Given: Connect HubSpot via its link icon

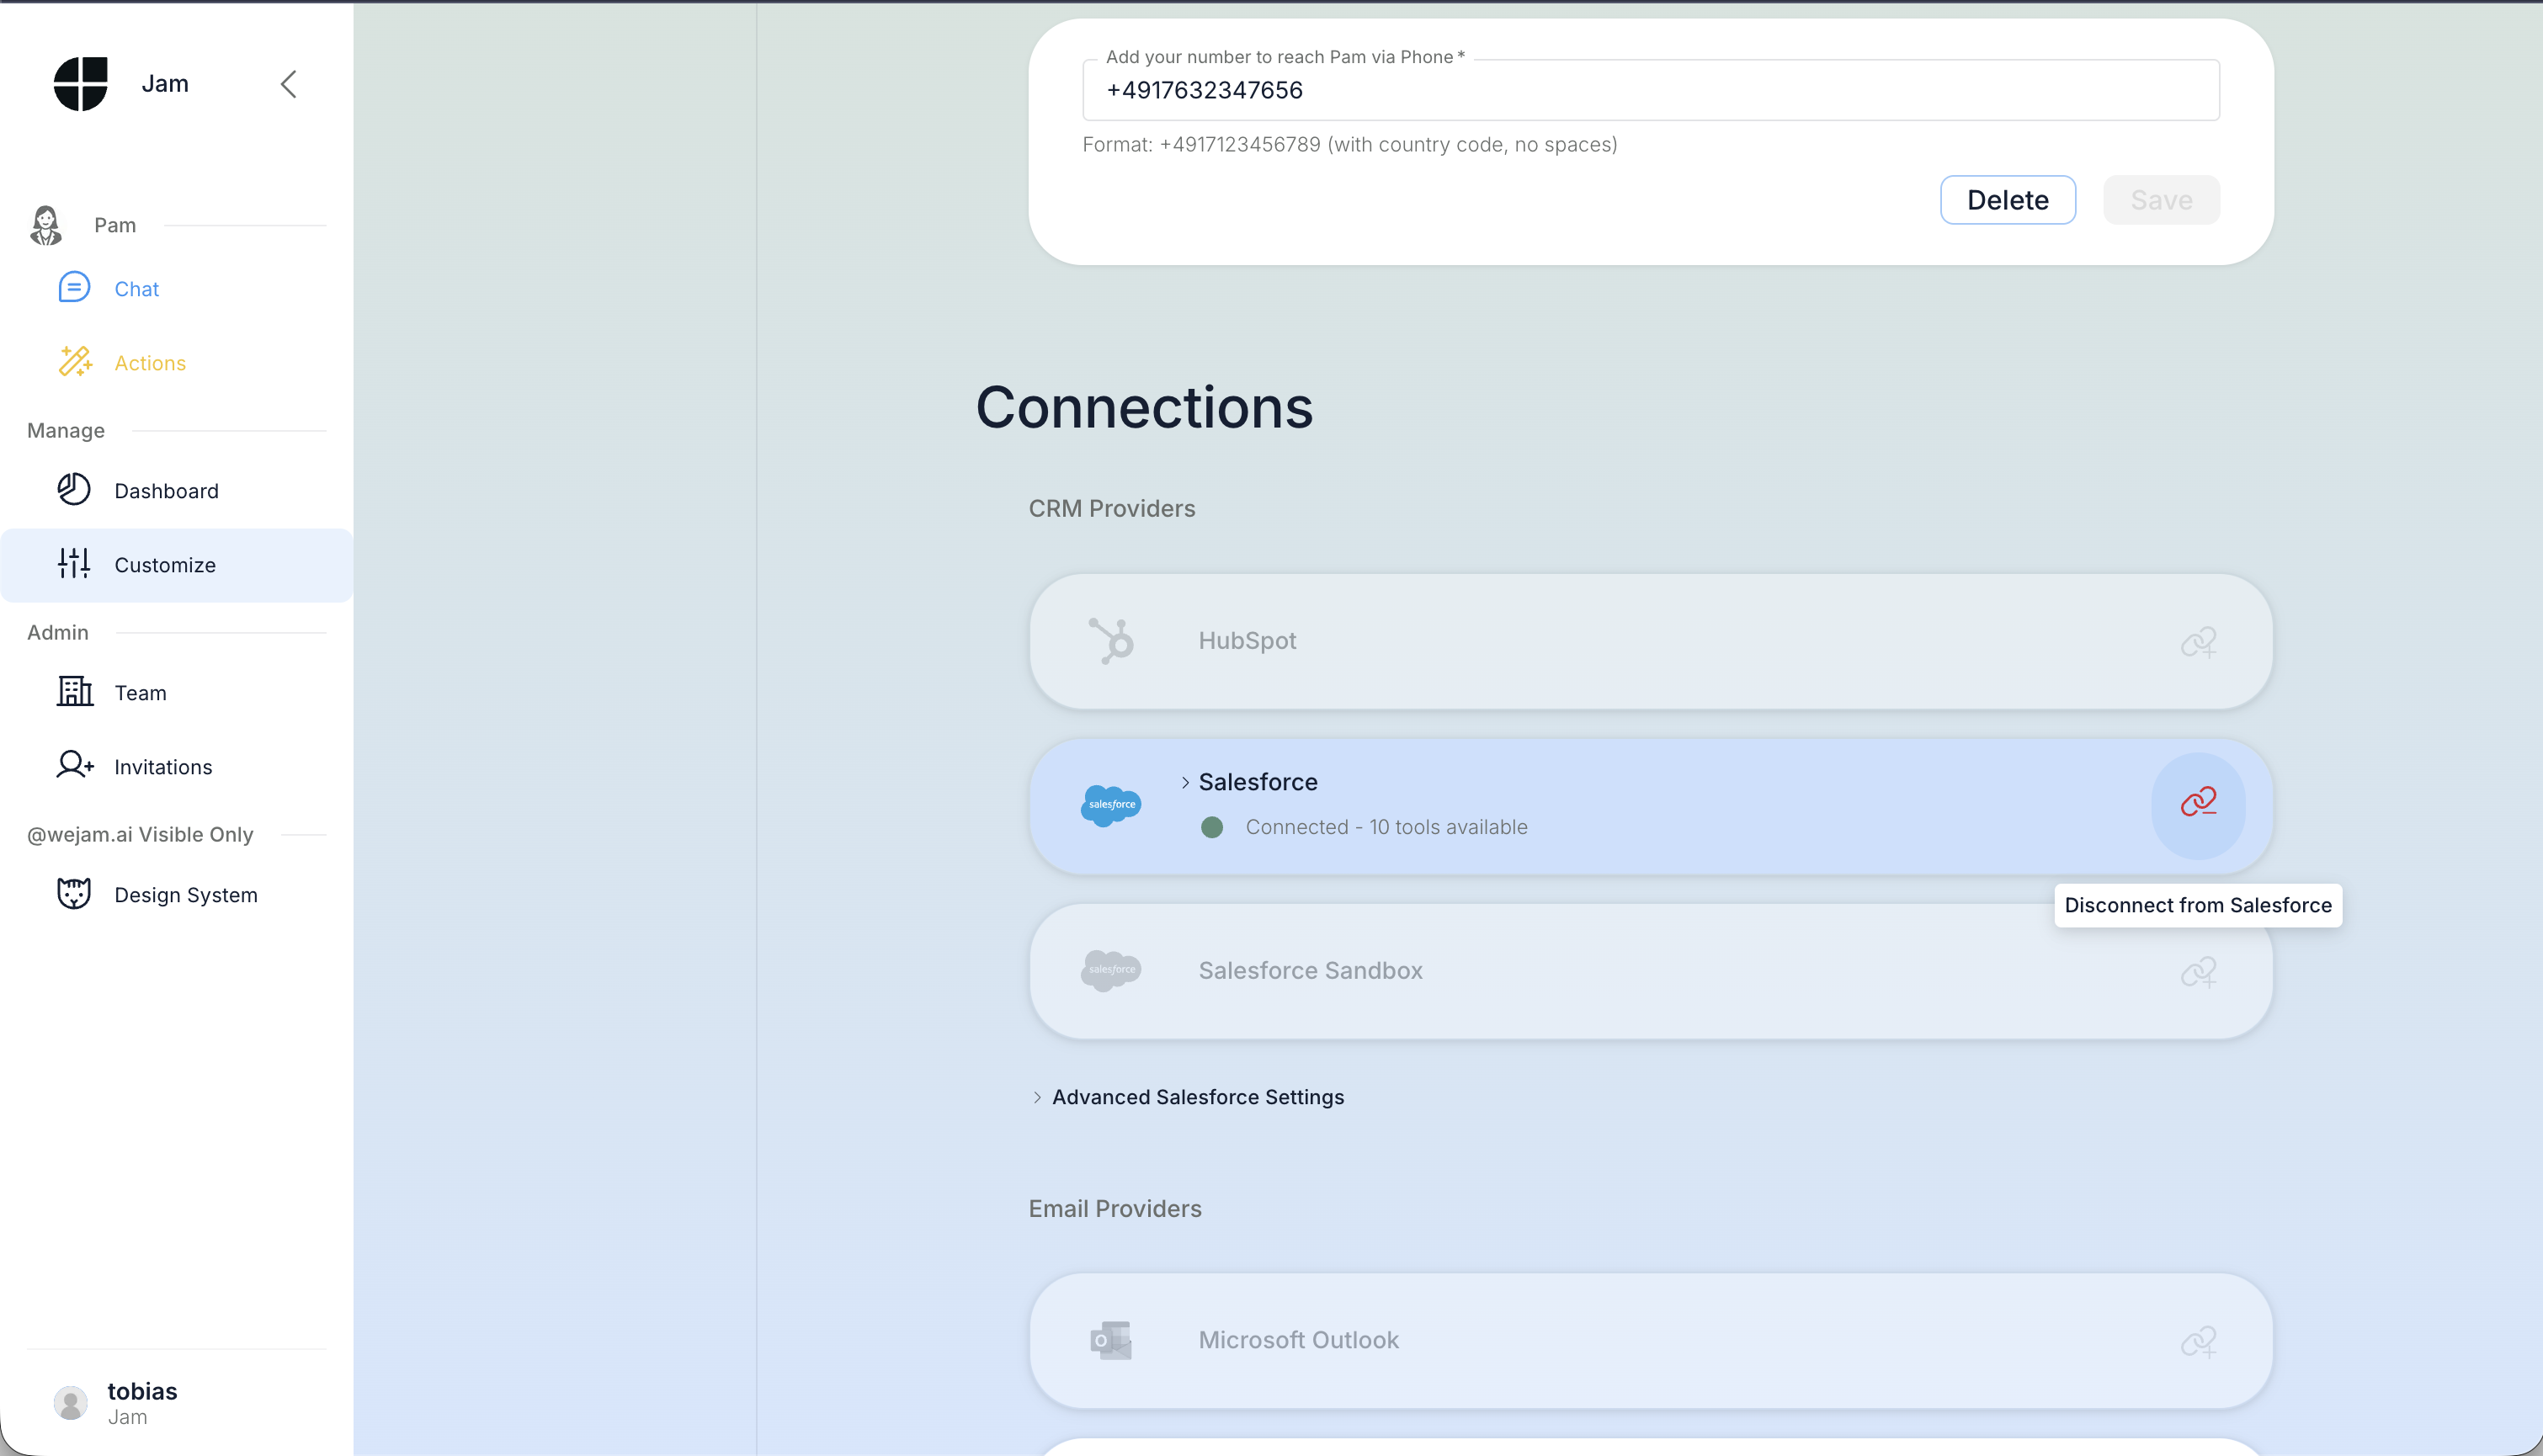Looking at the screenshot, I should tap(2198, 642).
